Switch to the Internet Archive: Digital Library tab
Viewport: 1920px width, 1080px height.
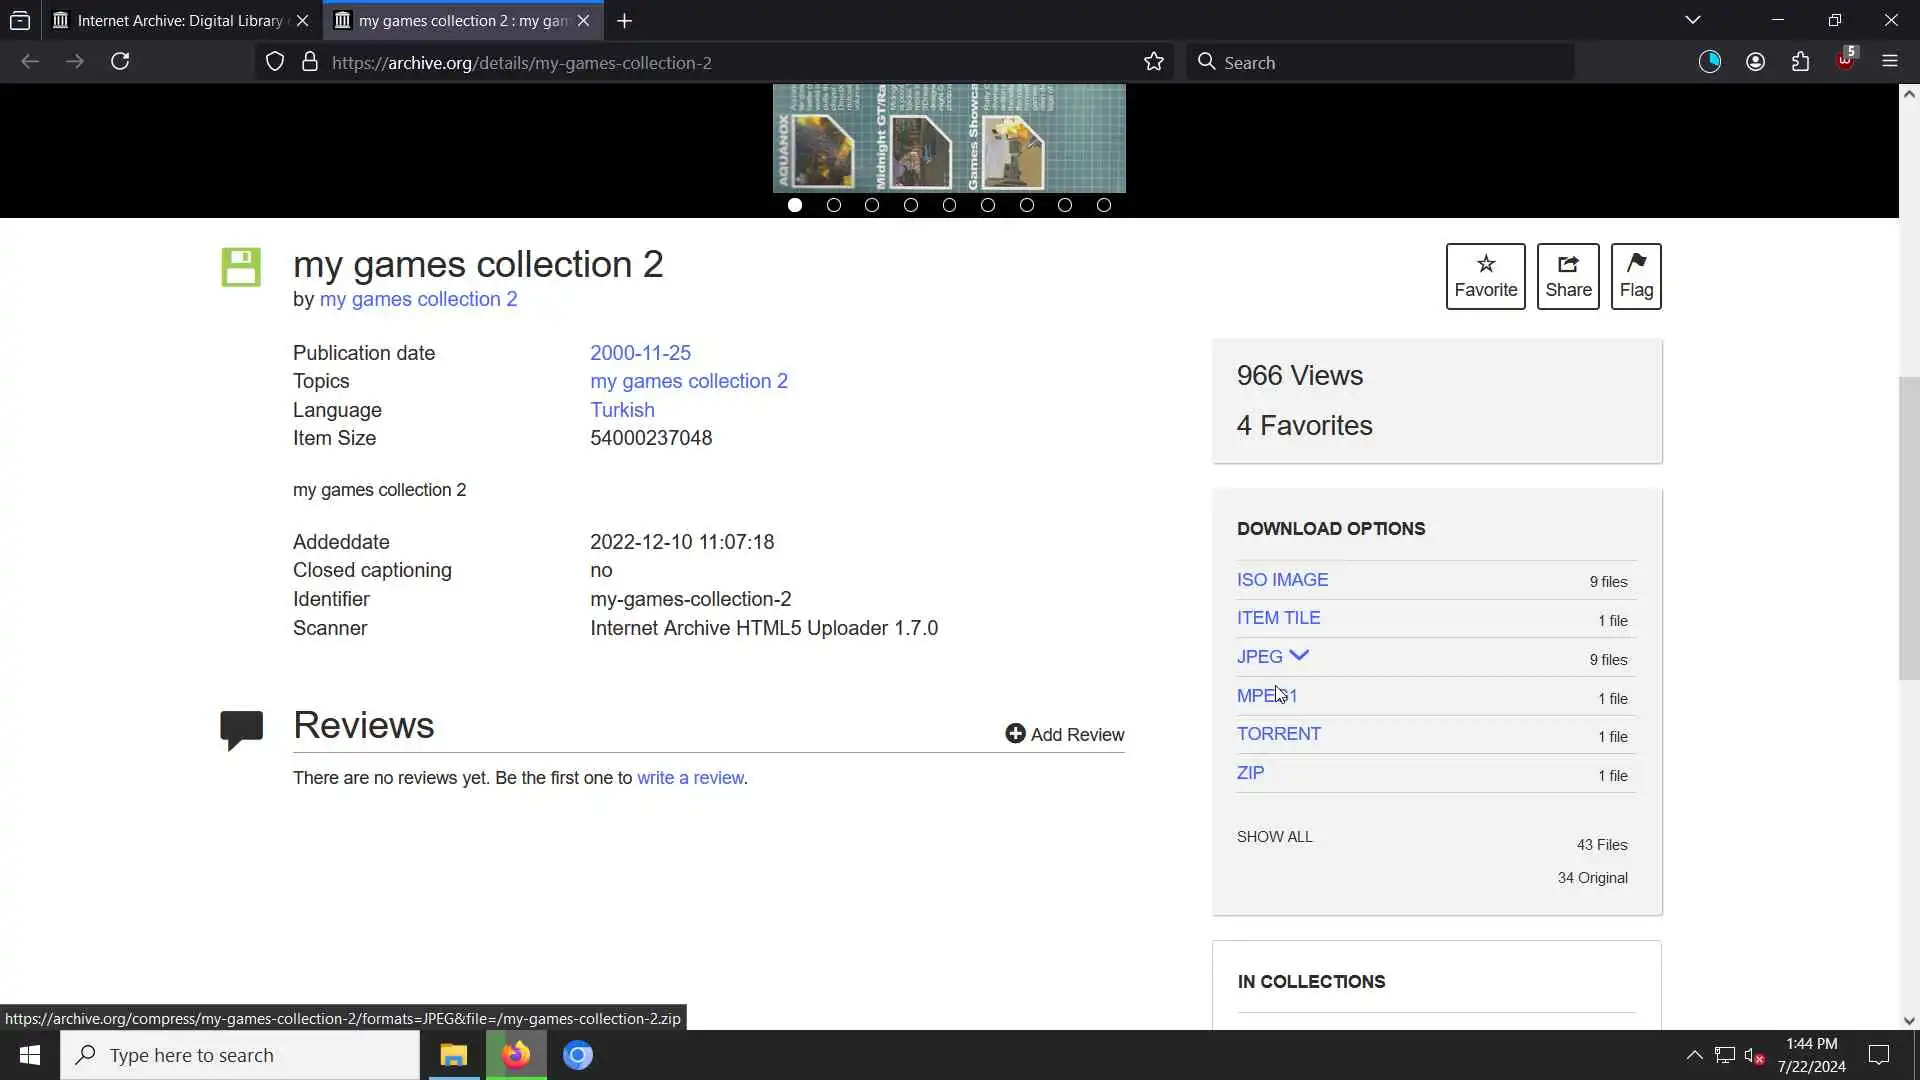coord(180,20)
